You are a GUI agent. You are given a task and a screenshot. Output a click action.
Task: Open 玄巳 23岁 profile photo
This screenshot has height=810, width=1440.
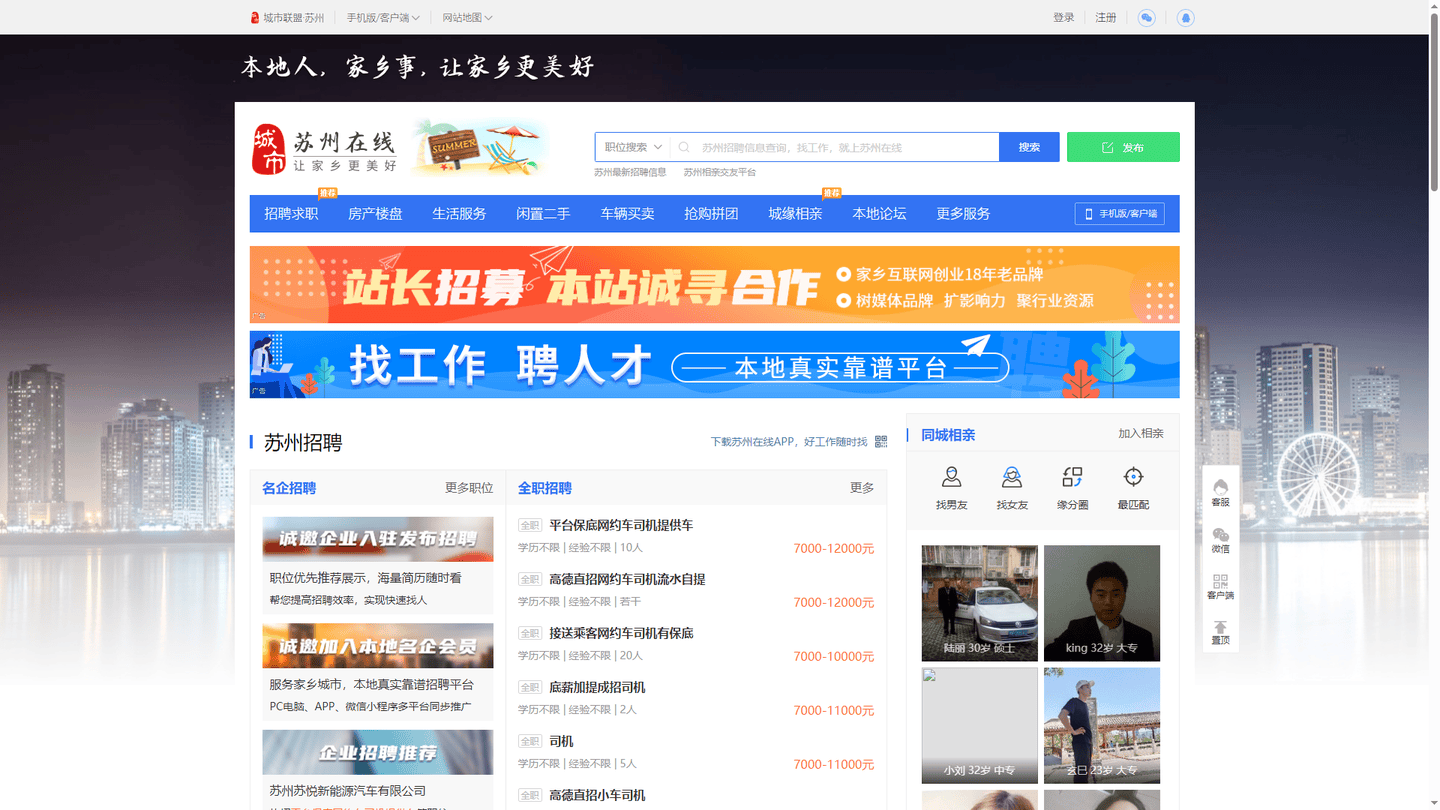[x=1102, y=726]
